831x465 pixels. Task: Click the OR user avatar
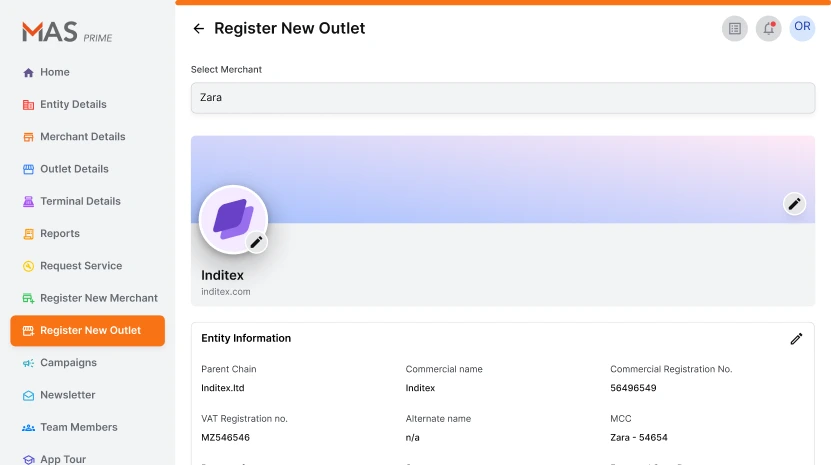tap(802, 28)
